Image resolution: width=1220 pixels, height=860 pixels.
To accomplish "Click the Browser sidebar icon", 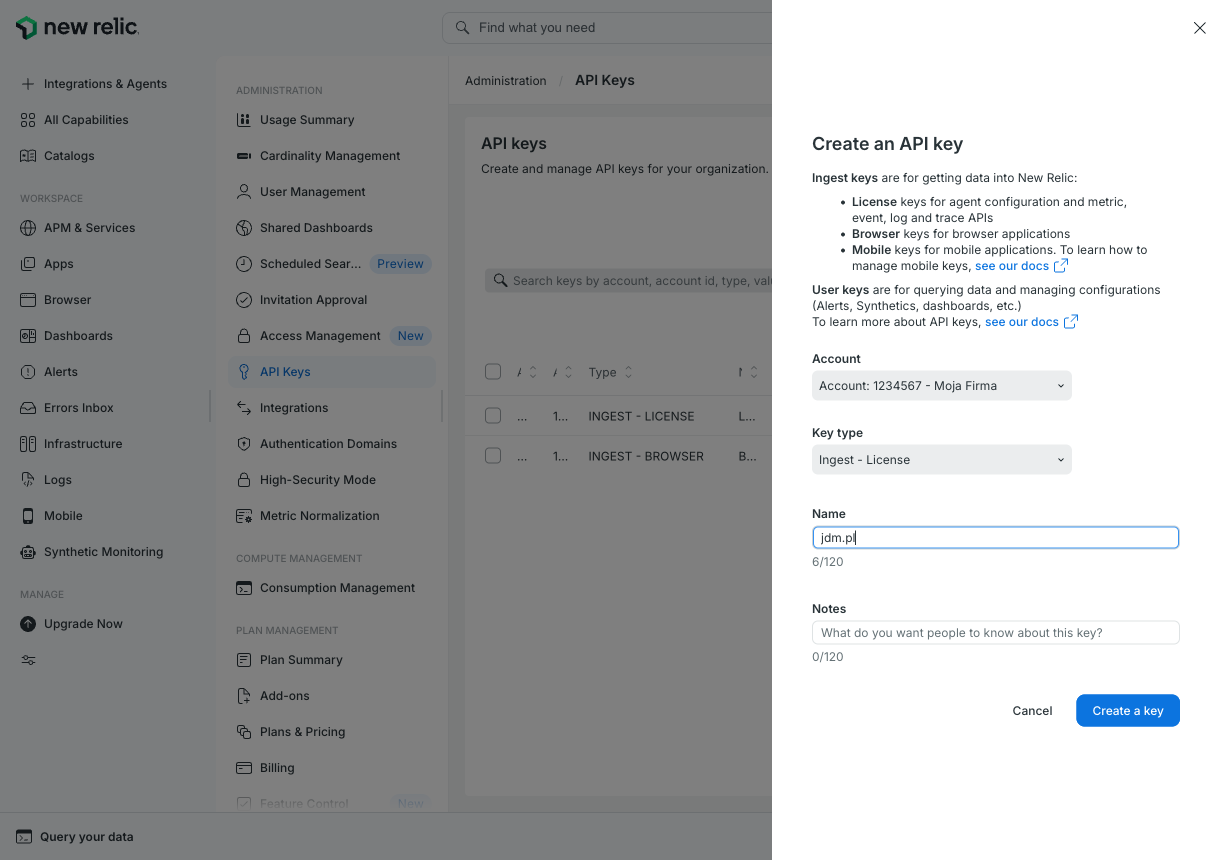I will pyautogui.click(x=28, y=300).
